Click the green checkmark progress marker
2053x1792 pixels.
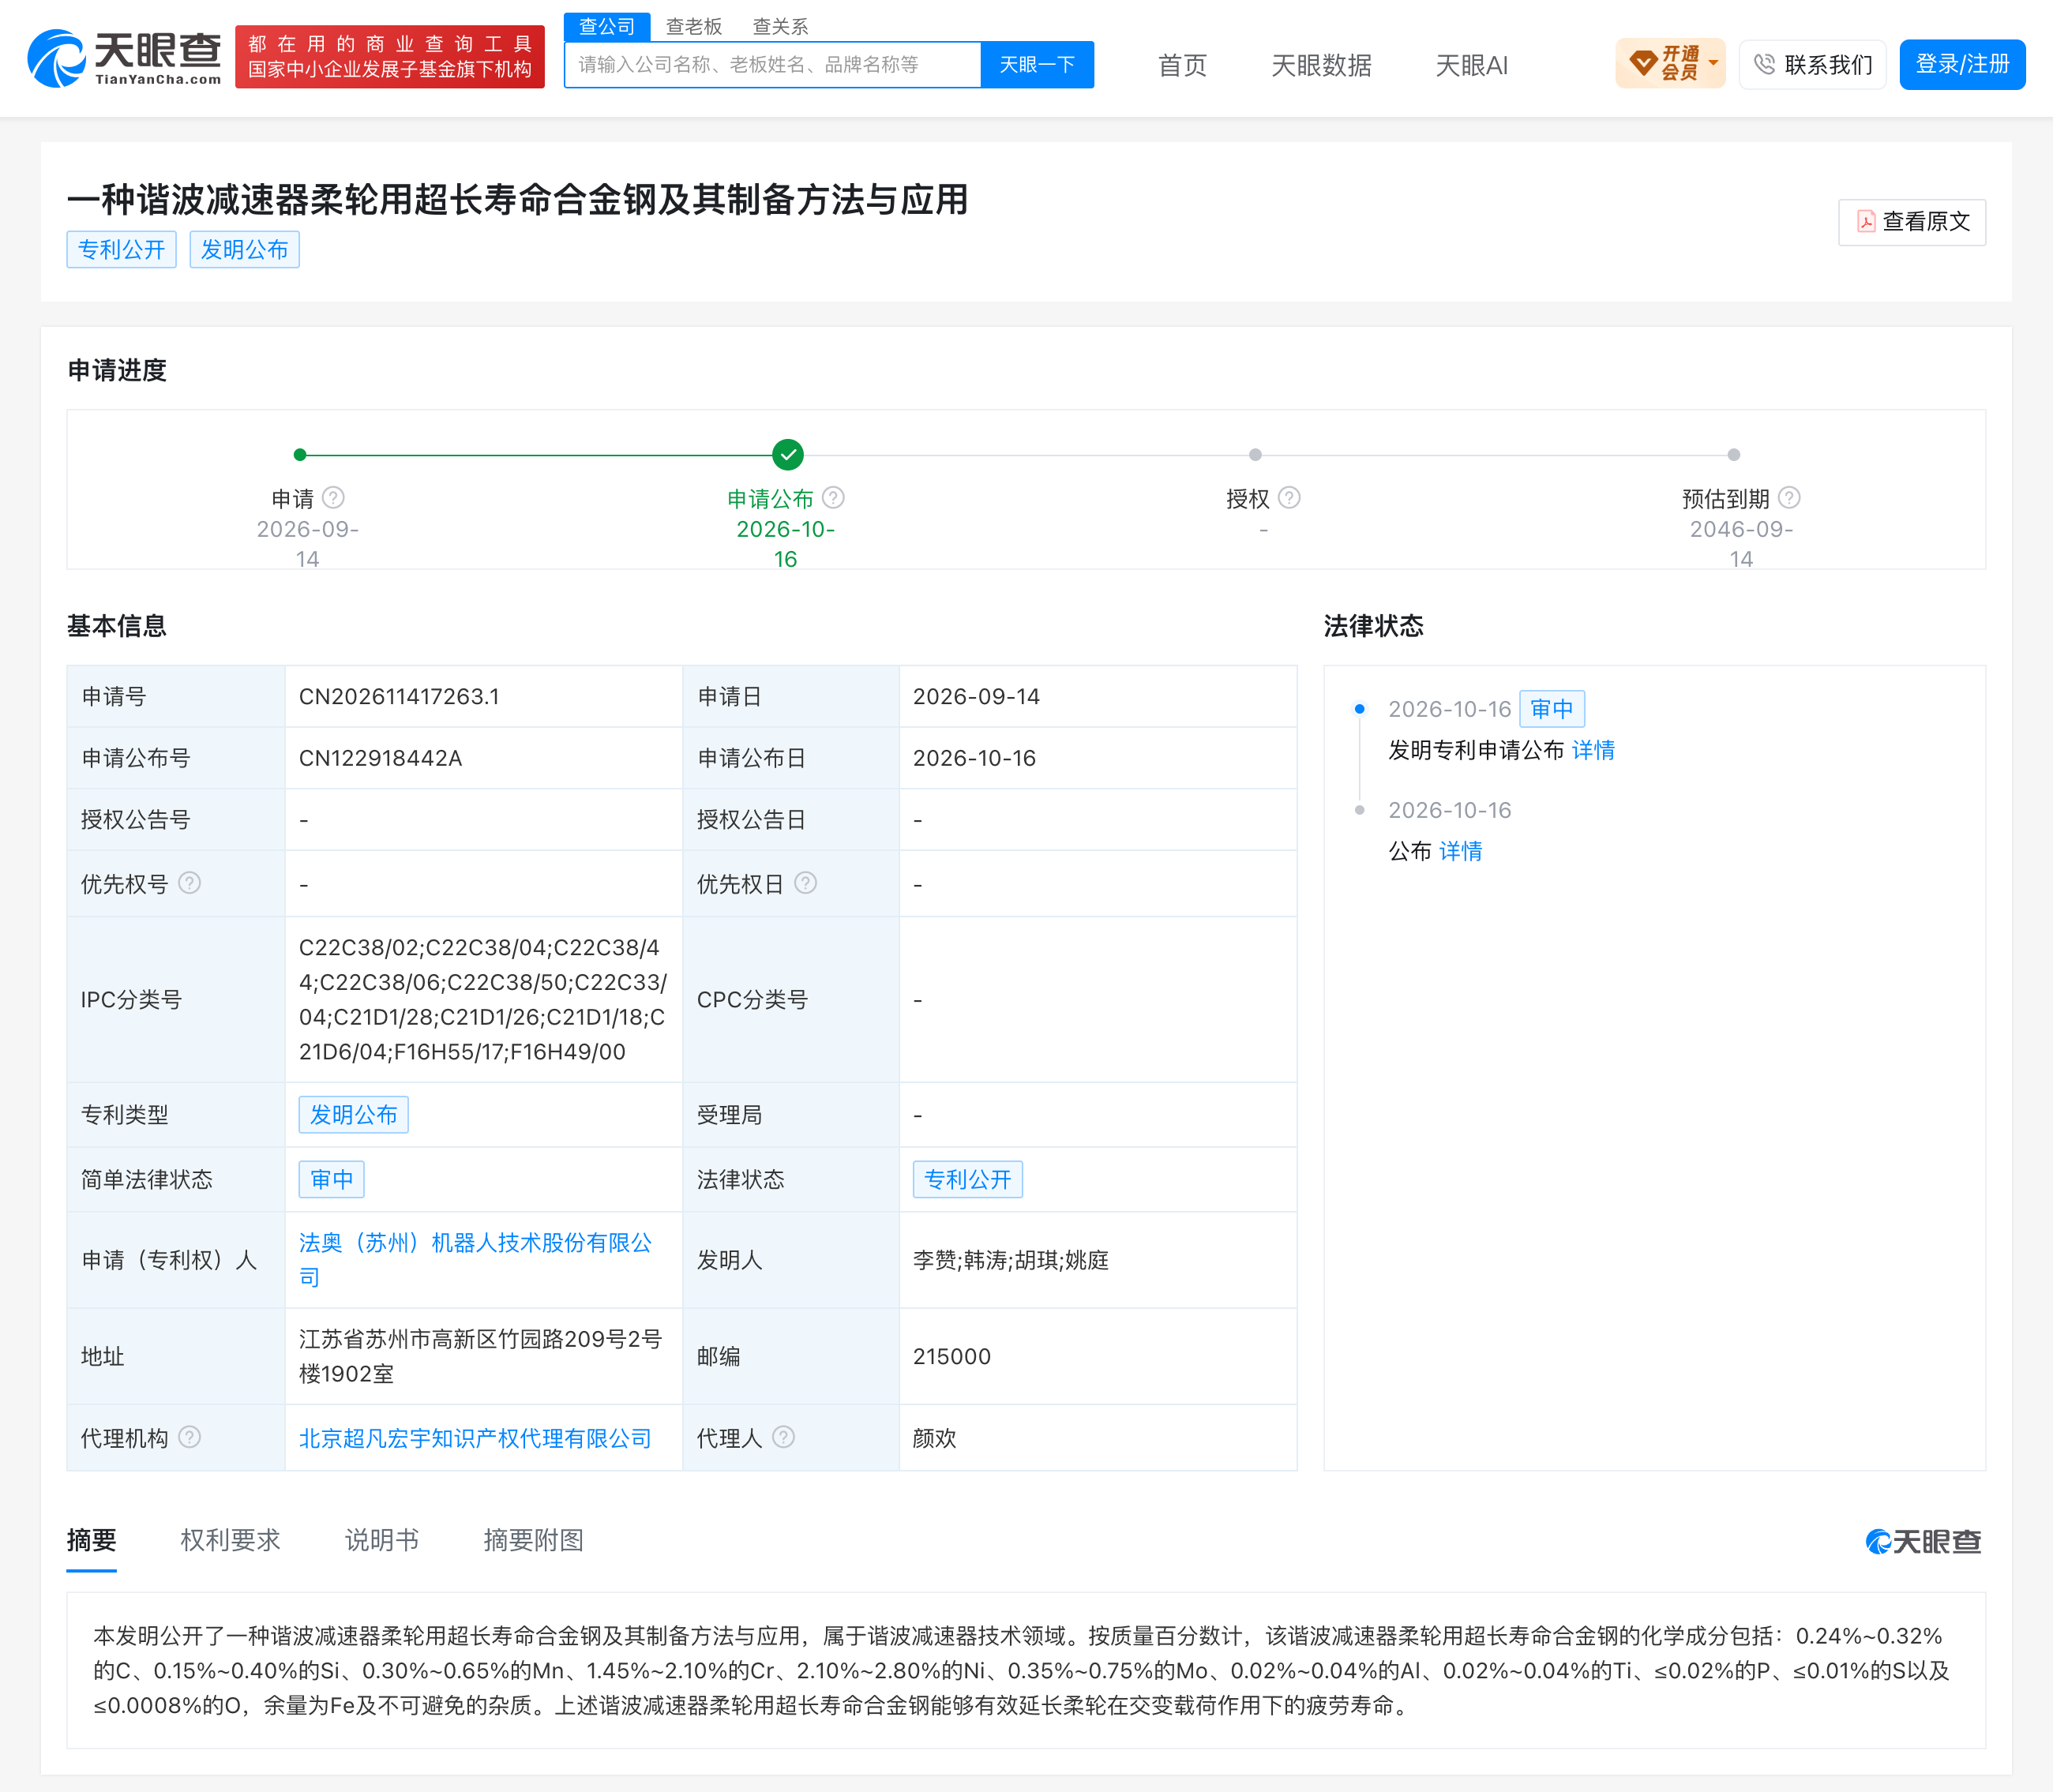click(x=788, y=455)
